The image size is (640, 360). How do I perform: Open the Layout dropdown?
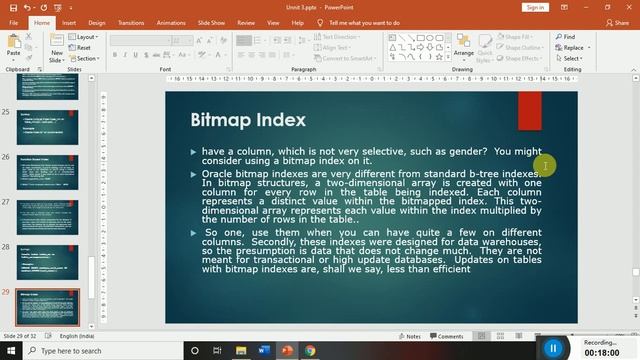coord(84,37)
